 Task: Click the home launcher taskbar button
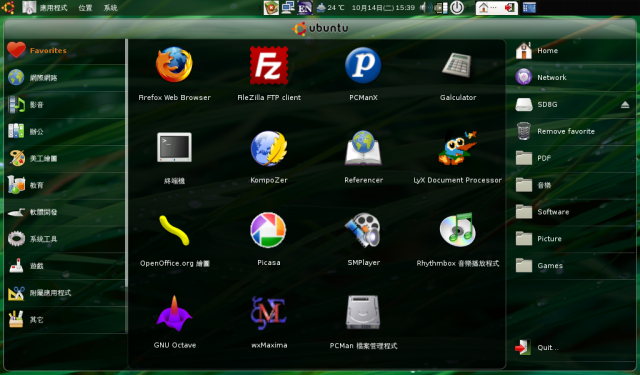tap(496, 8)
